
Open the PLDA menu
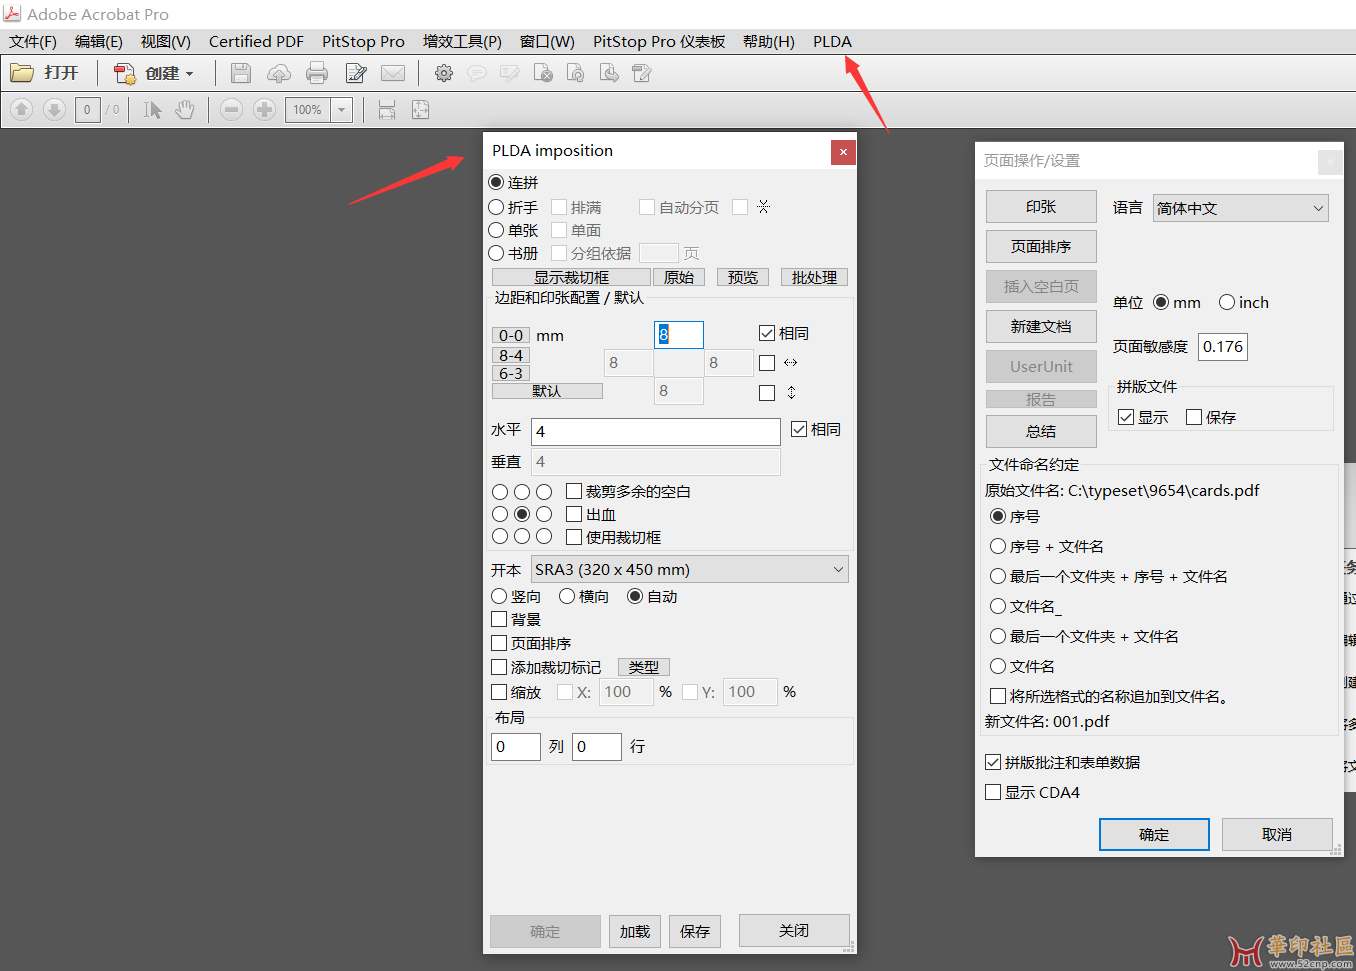coord(832,41)
